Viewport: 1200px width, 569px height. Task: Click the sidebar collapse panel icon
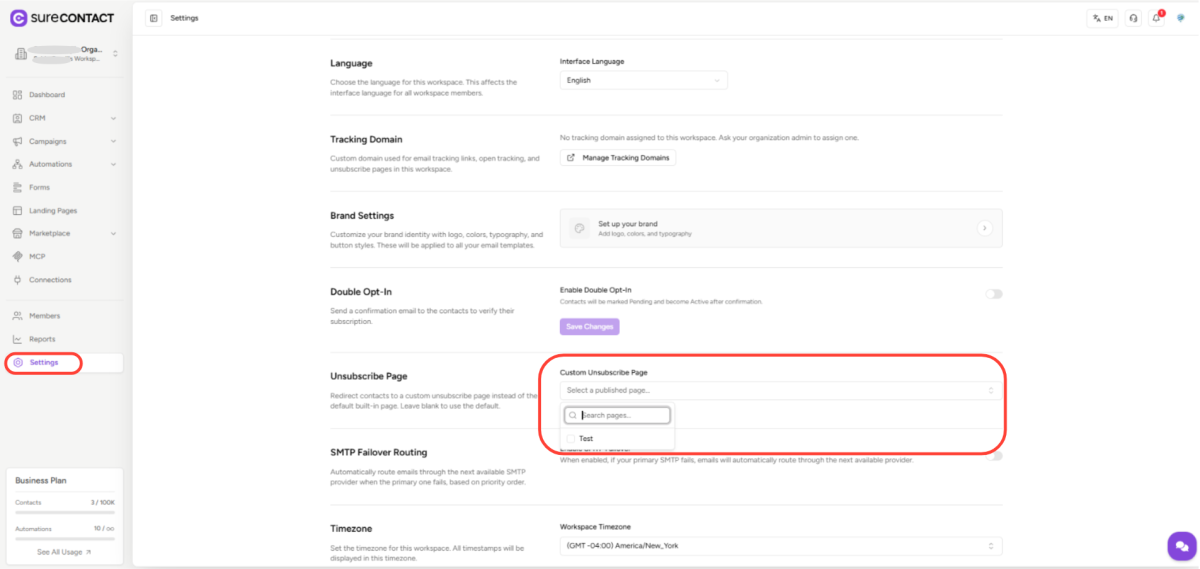(153, 18)
